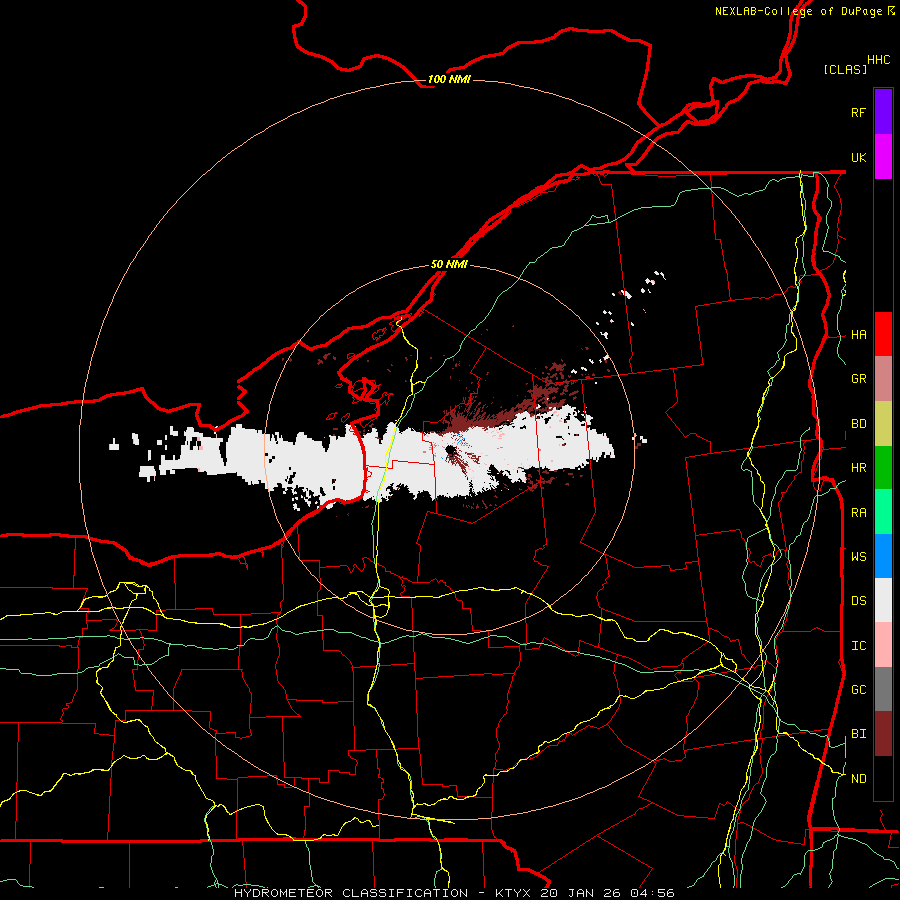Screen dimensions: 900x900
Task: Click the IC legend label
Action: [x=858, y=646]
